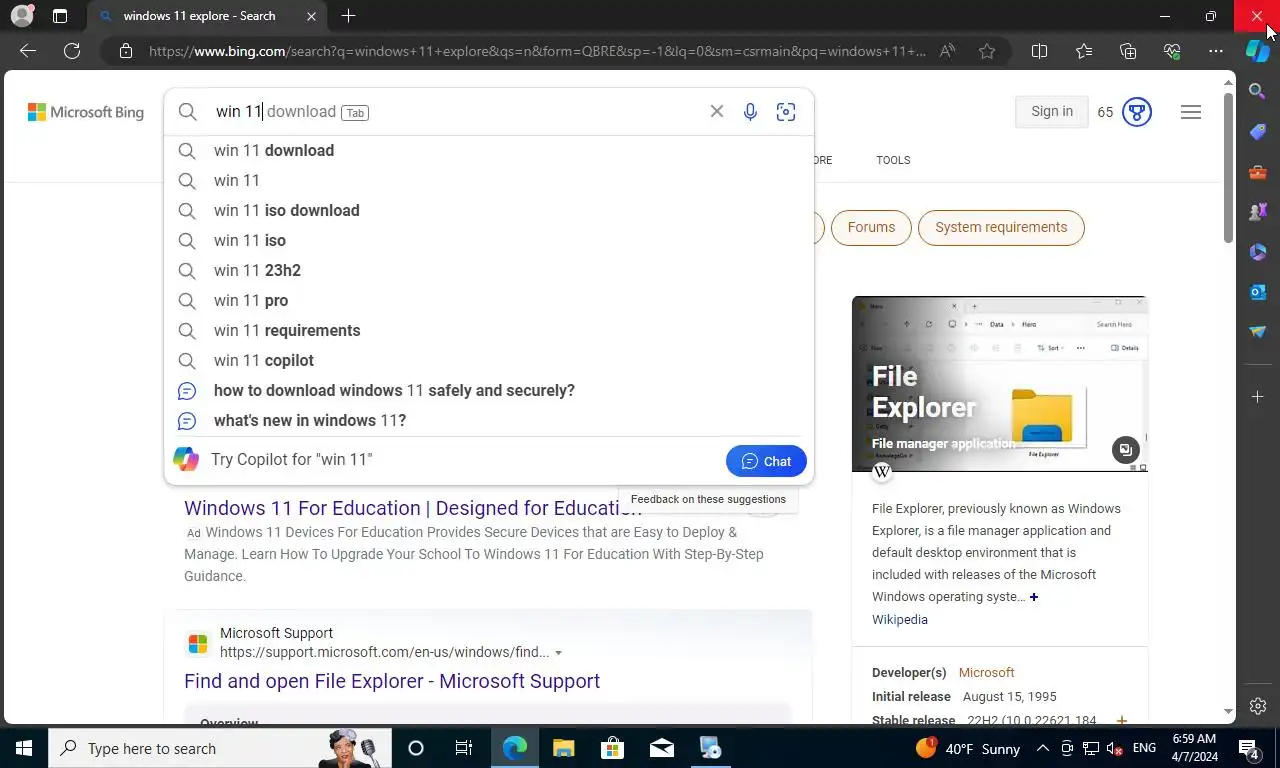Open sidebar Outlook icon
Image resolution: width=1280 pixels, height=768 pixels.
pos(1258,292)
